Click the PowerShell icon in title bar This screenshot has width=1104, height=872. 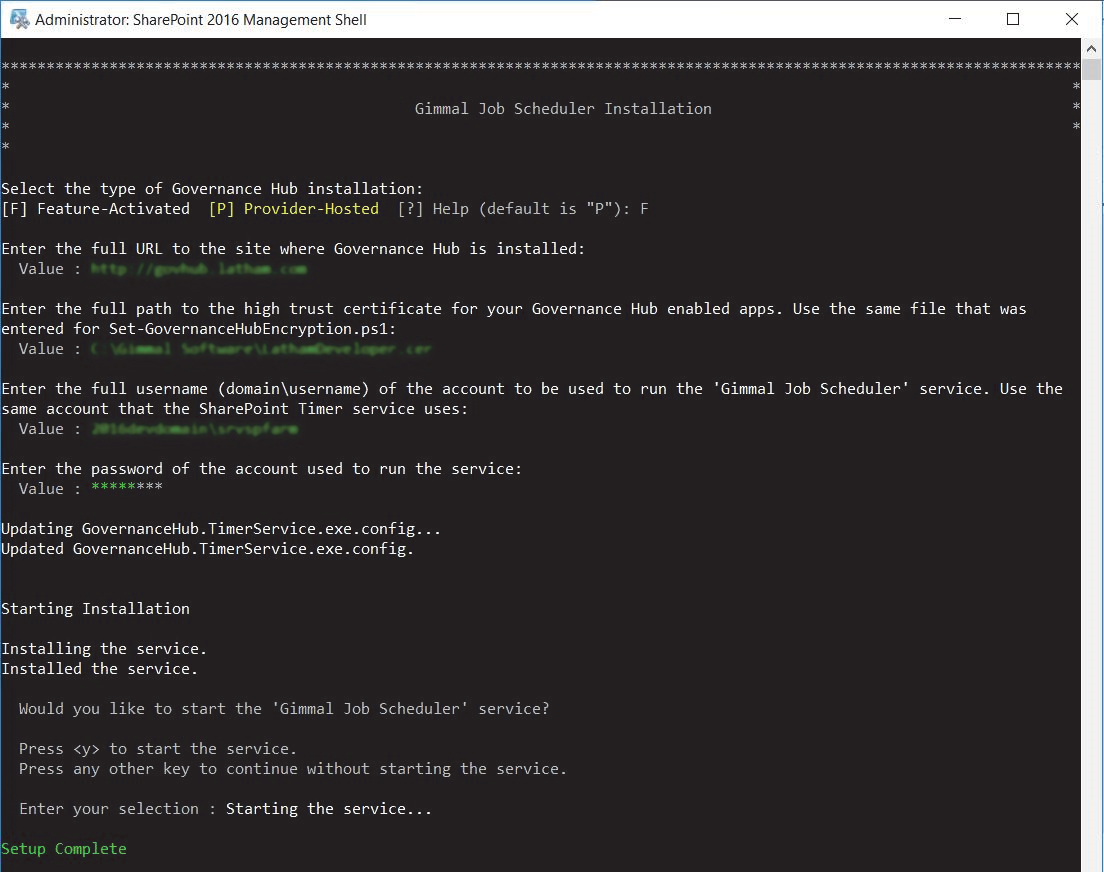coord(18,19)
